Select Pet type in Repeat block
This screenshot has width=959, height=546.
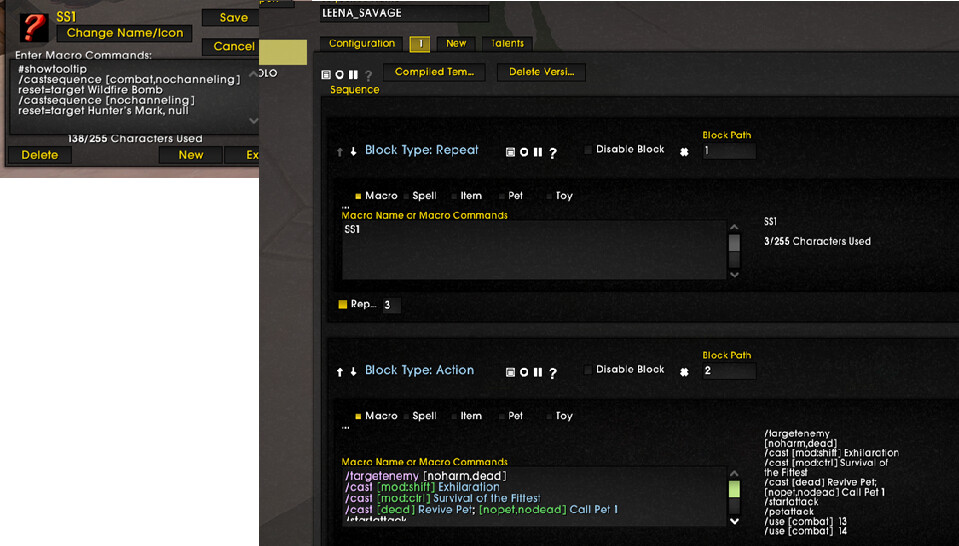[502, 196]
